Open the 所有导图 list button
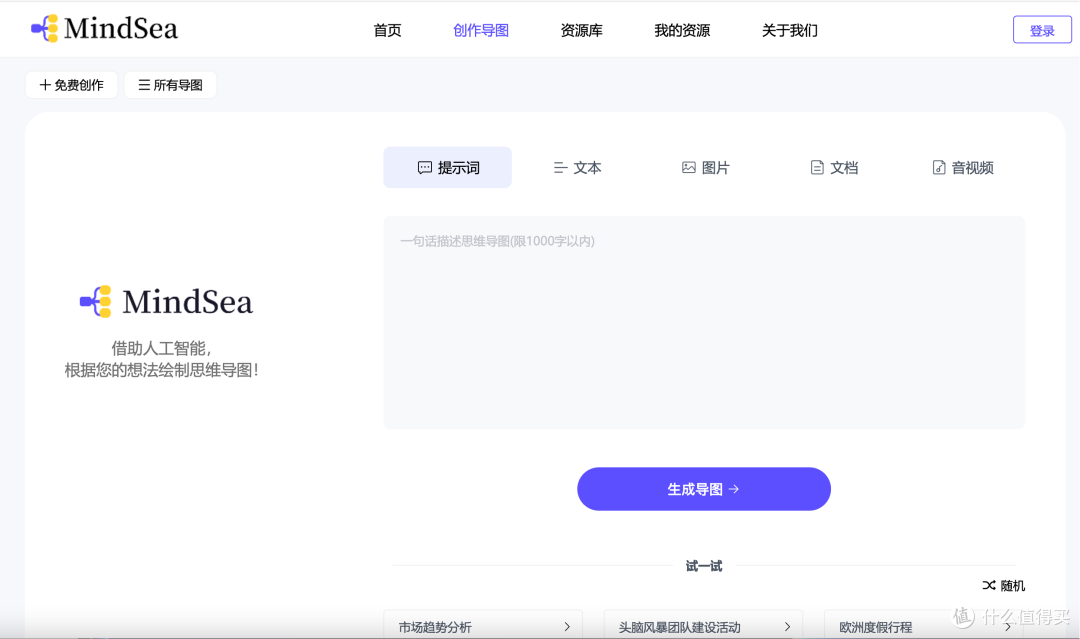Screen dimensions: 1080x639 click(170, 85)
